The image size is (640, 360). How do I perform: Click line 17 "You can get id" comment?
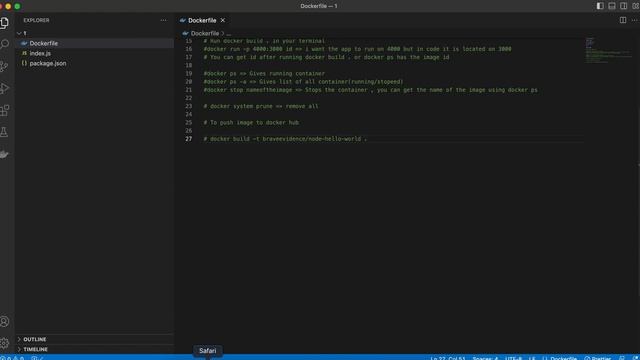(x=326, y=57)
